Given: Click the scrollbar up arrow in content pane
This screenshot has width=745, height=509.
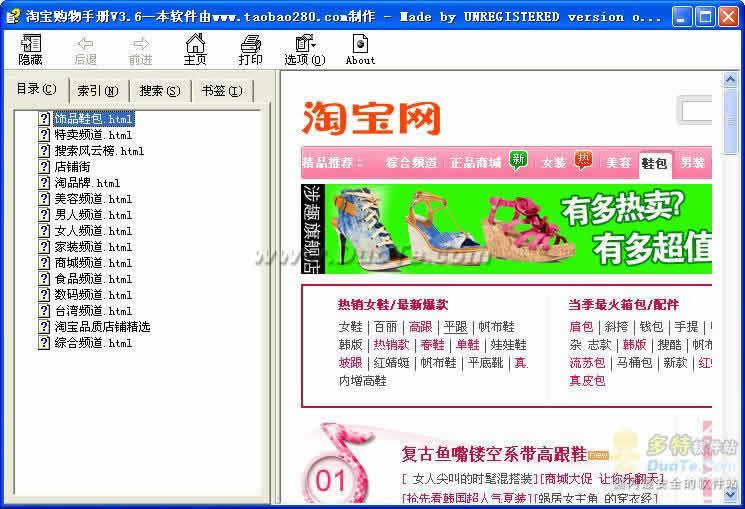Looking at the screenshot, I should coord(730,79).
